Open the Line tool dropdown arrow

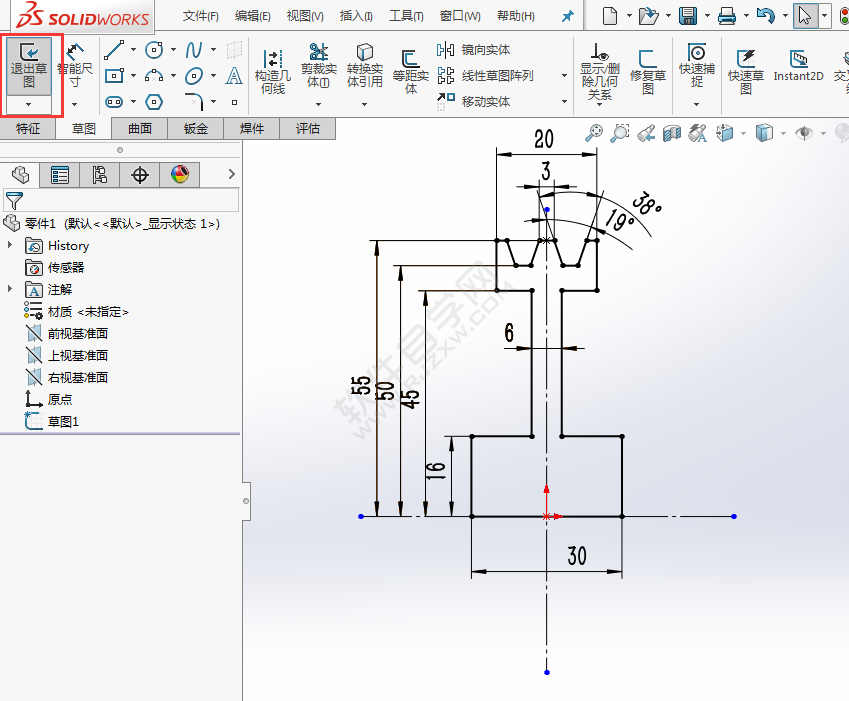(133, 50)
